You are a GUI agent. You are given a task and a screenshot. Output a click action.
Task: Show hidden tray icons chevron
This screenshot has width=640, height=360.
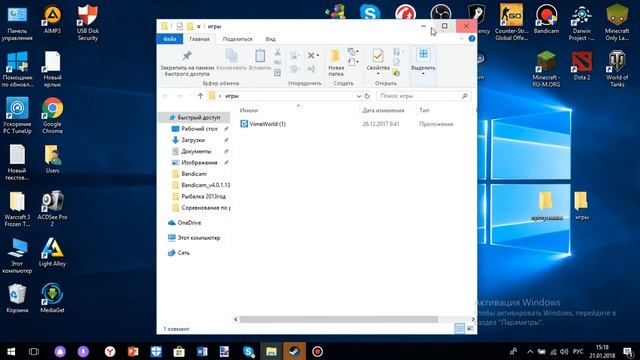click(x=530, y=351)
